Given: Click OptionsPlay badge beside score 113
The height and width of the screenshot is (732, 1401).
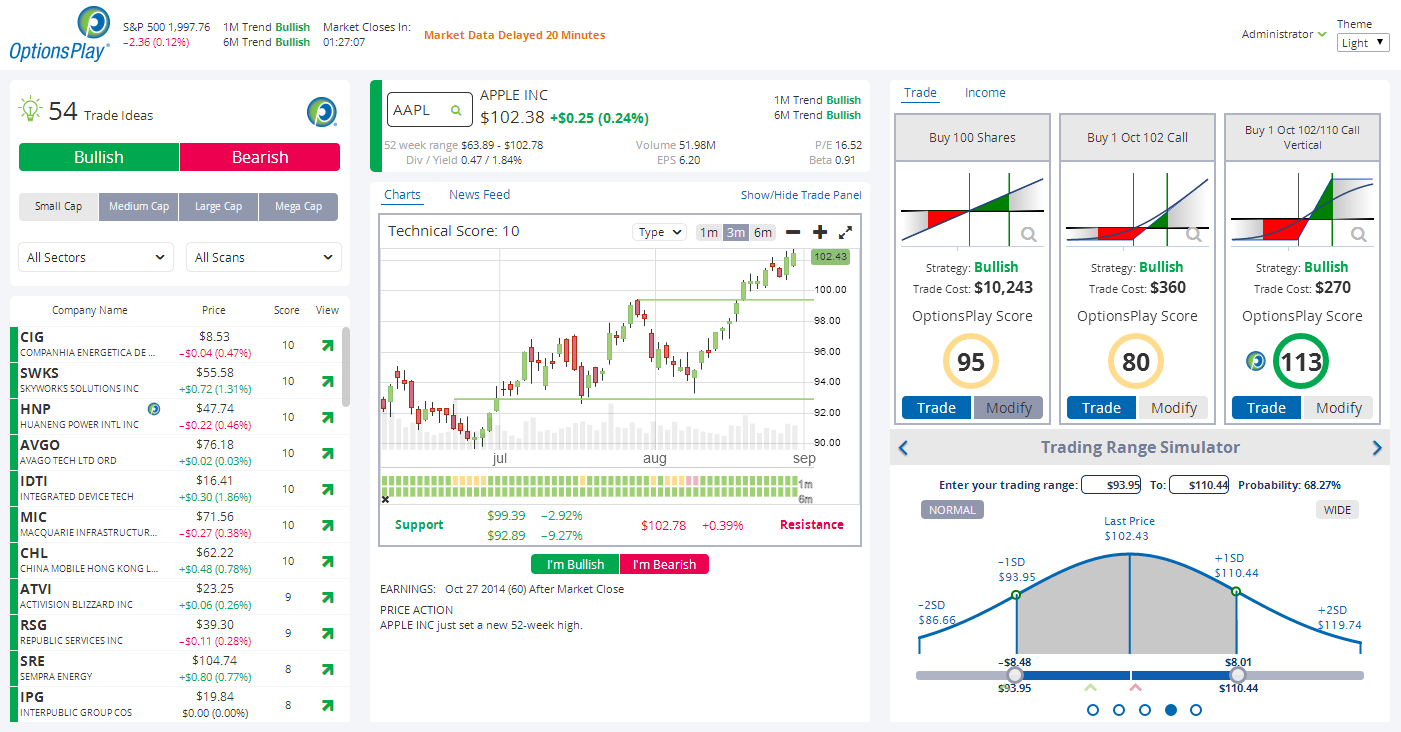Looking at the screenshot, I should tap(1256, 361).
